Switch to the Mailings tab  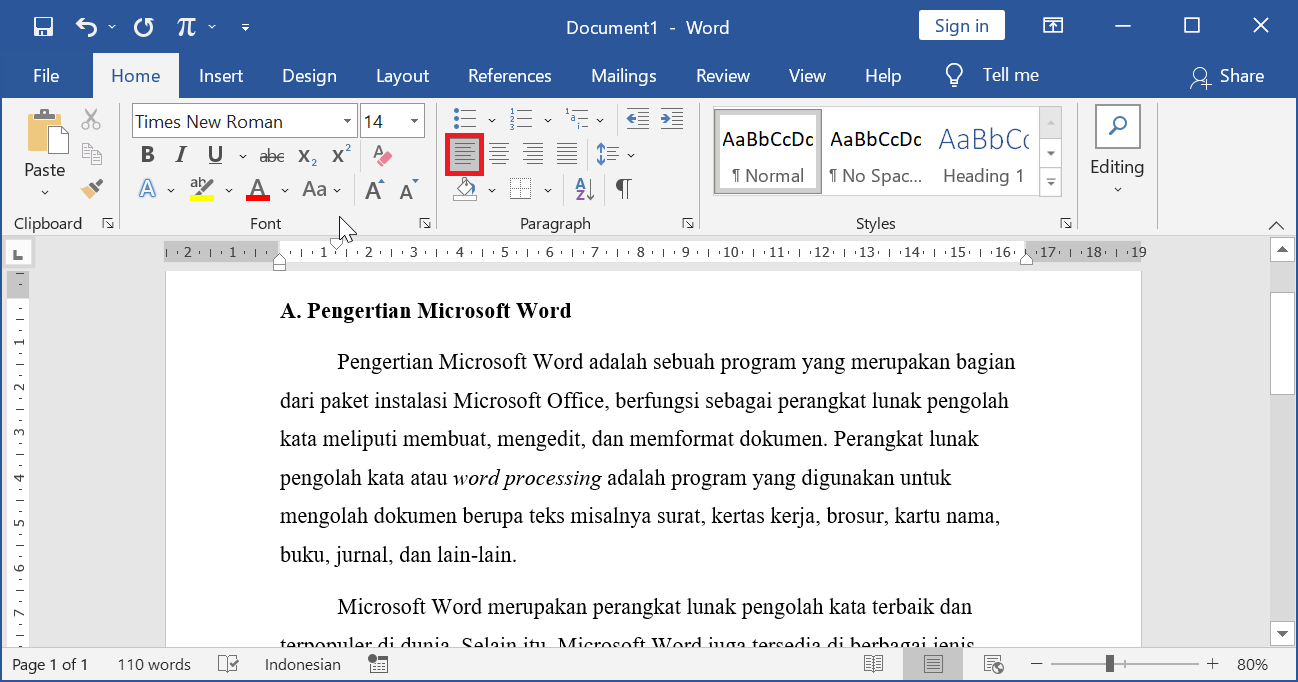(x=624, y=76)
